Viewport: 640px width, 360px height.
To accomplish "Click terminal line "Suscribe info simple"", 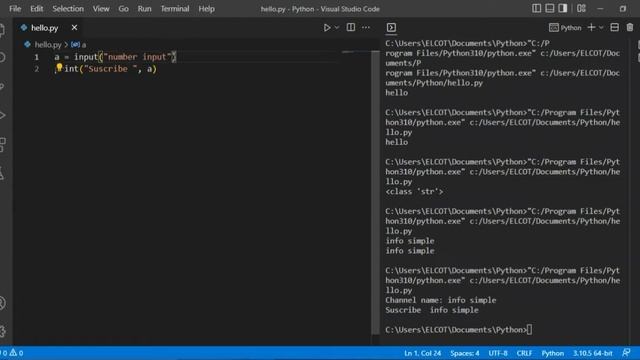I will (x=432, y=310).
